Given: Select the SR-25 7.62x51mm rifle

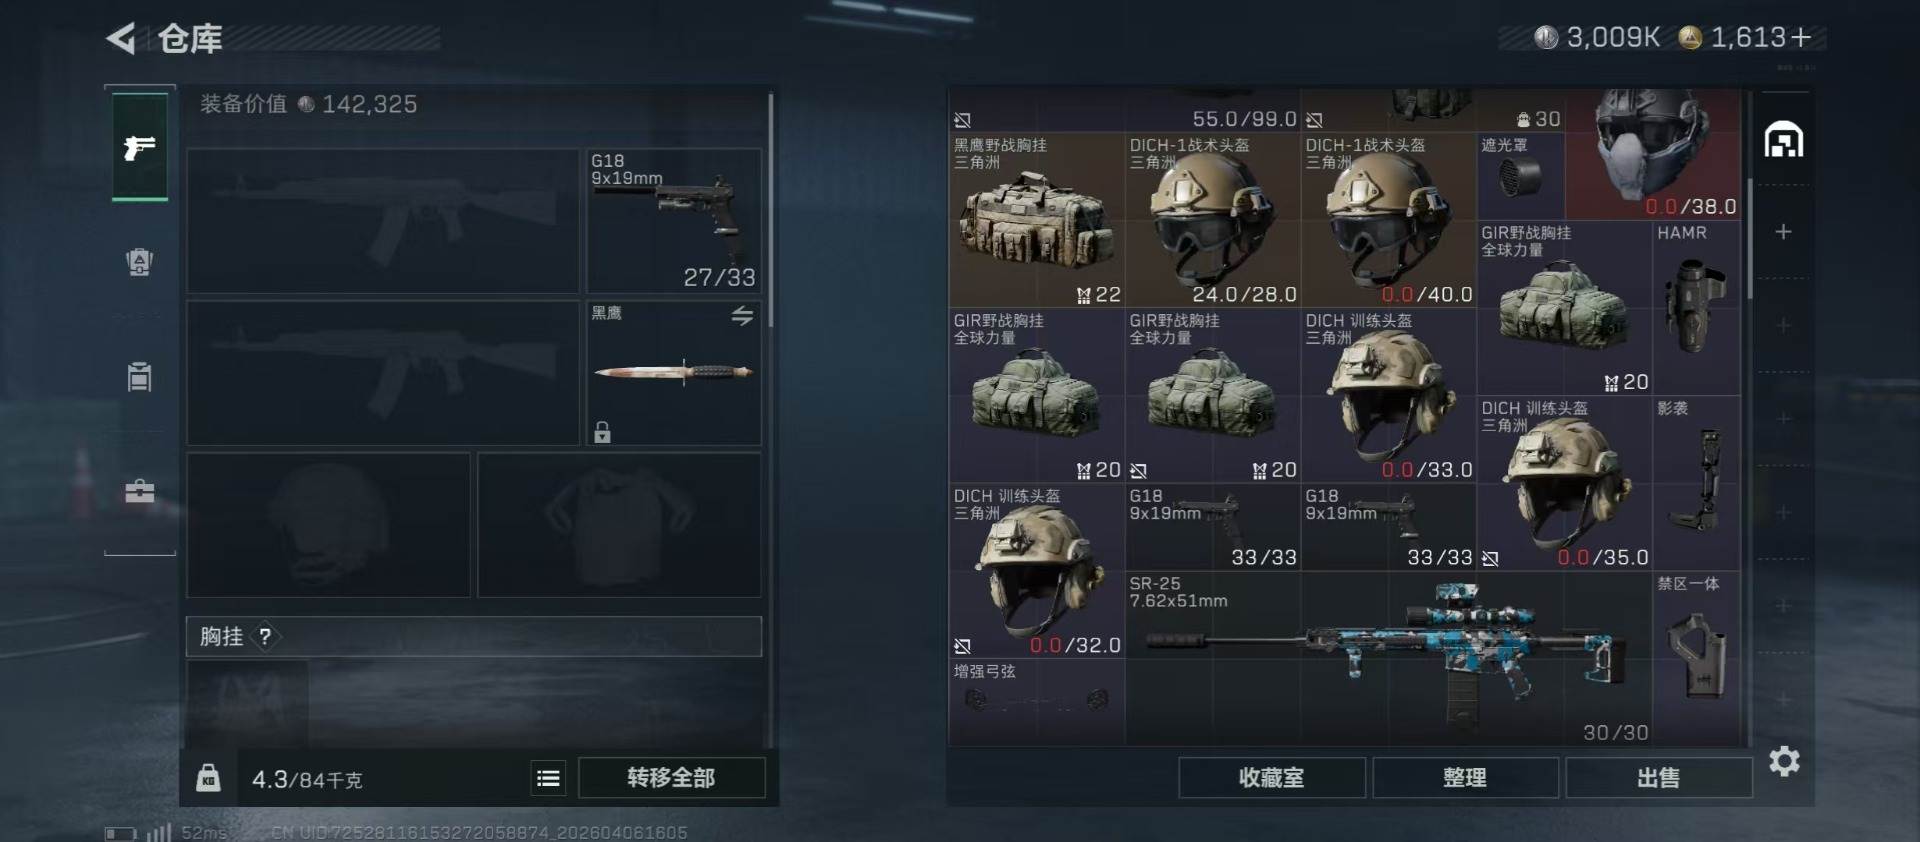Looking at the screenshot, I should tap(1389, 658).
